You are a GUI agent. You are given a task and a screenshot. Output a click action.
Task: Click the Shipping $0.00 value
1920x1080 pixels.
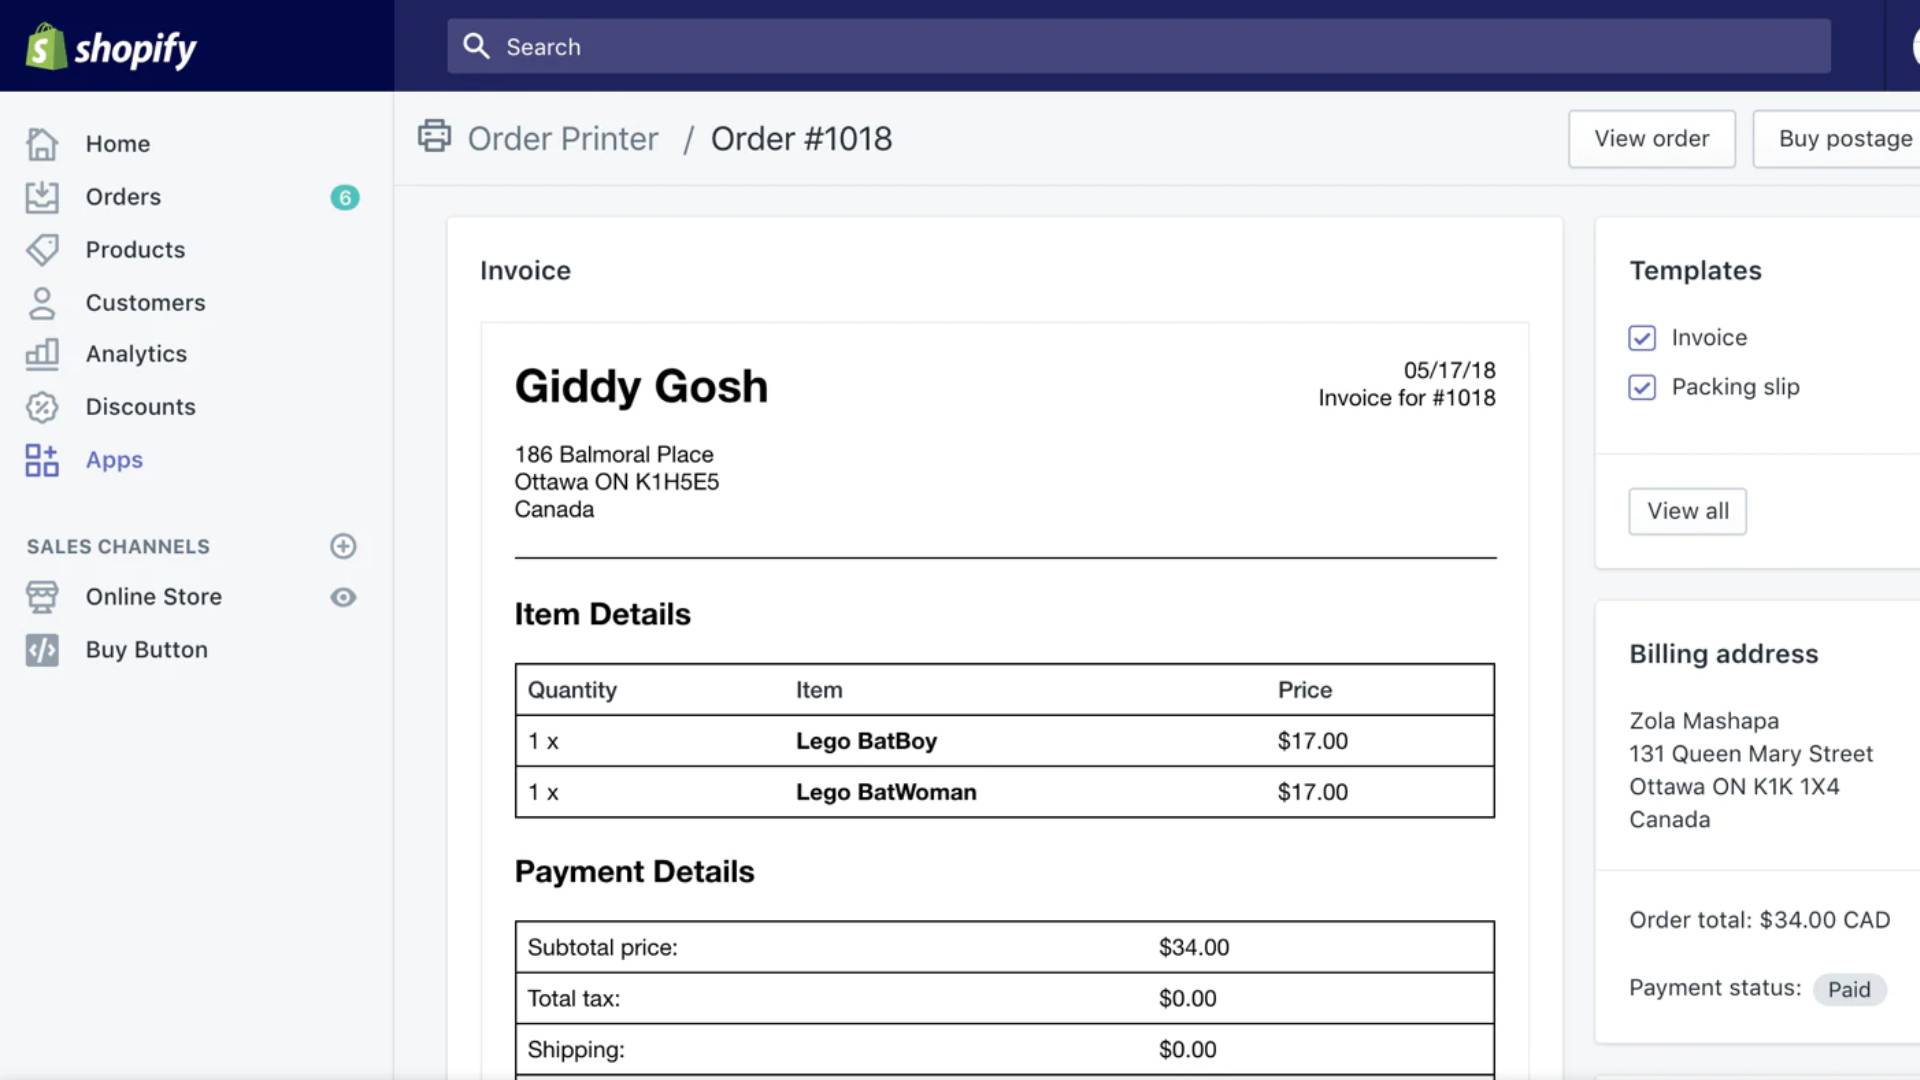(x=1187, y=1049)
